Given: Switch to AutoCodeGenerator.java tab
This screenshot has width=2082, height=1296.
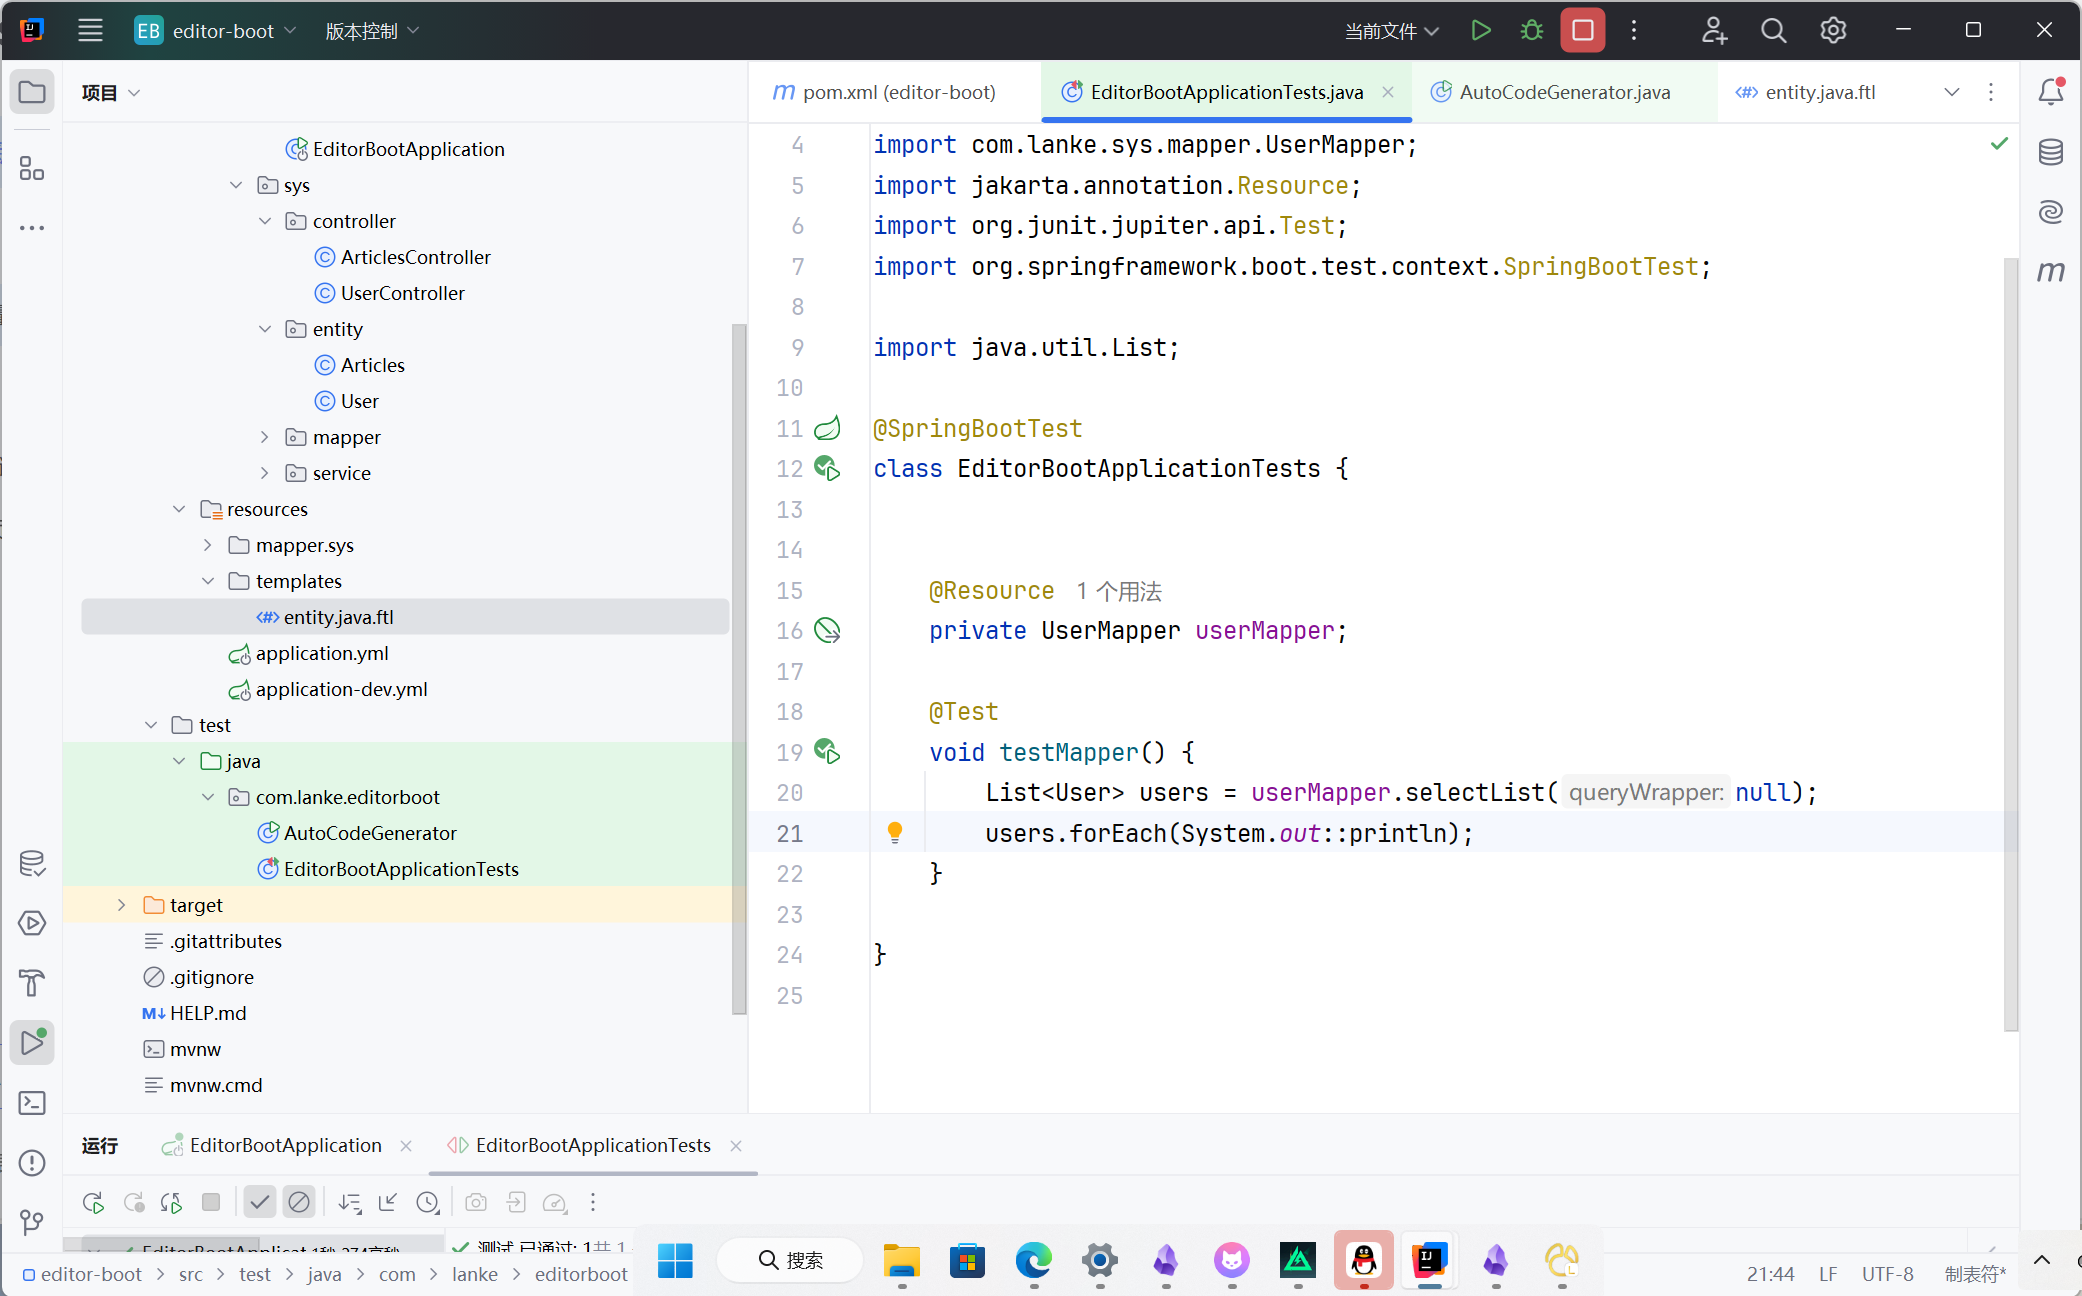Looking at the screenshot, I should (1564, 92).
